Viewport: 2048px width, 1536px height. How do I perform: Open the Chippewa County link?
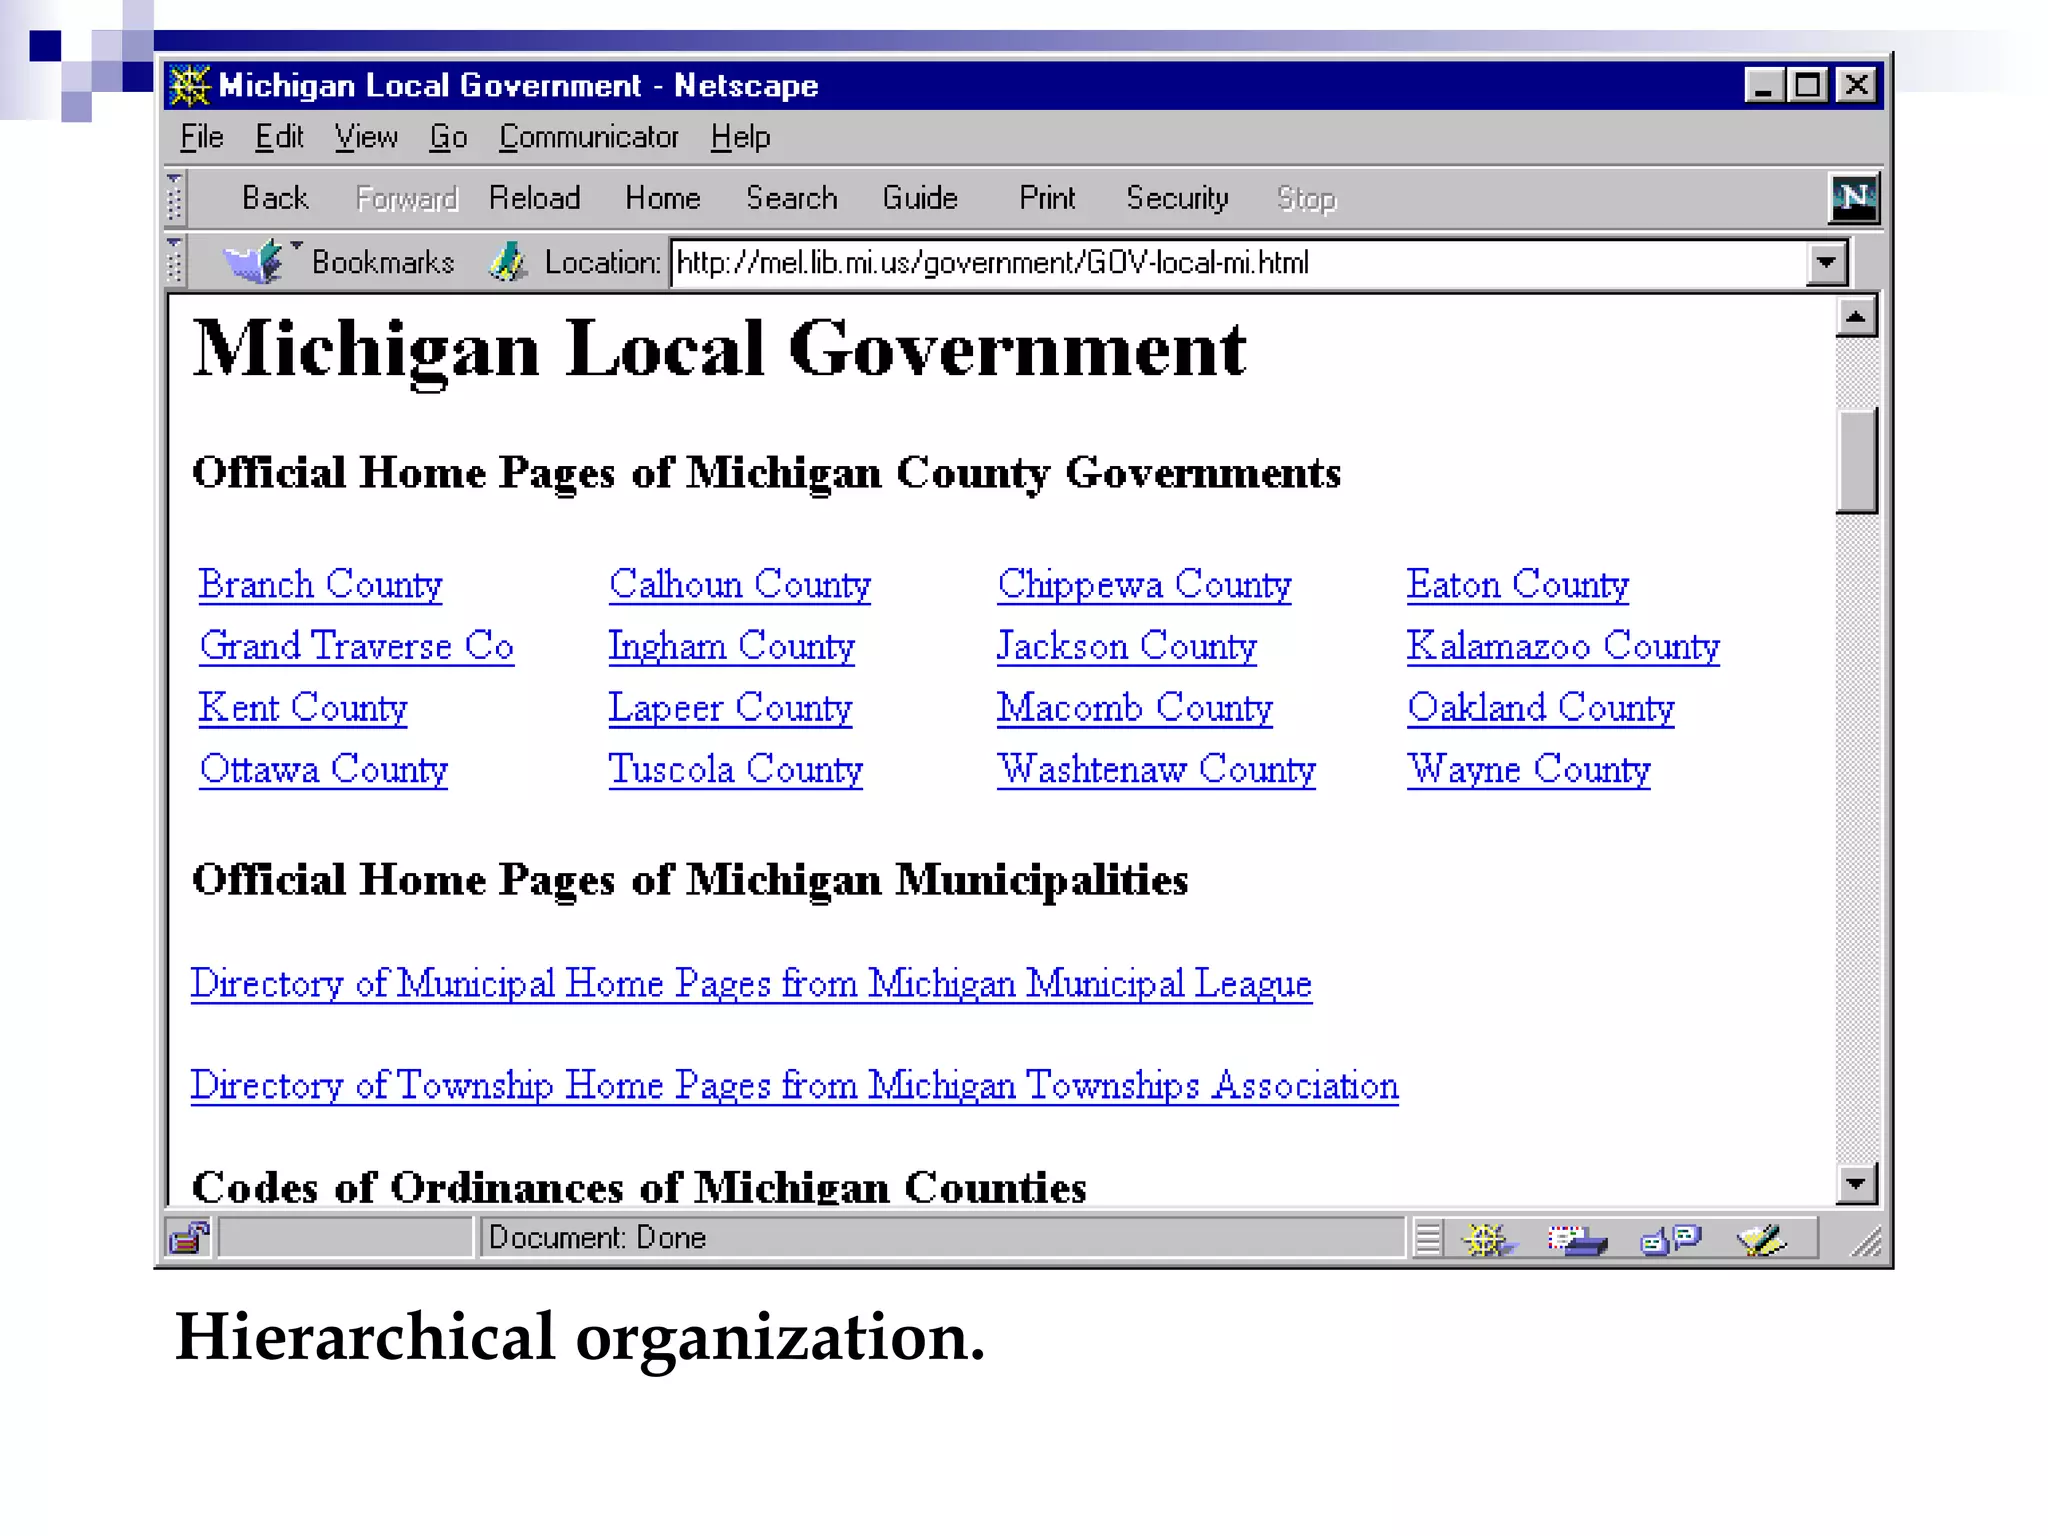pyautogui.click(x=1144, y=584)
